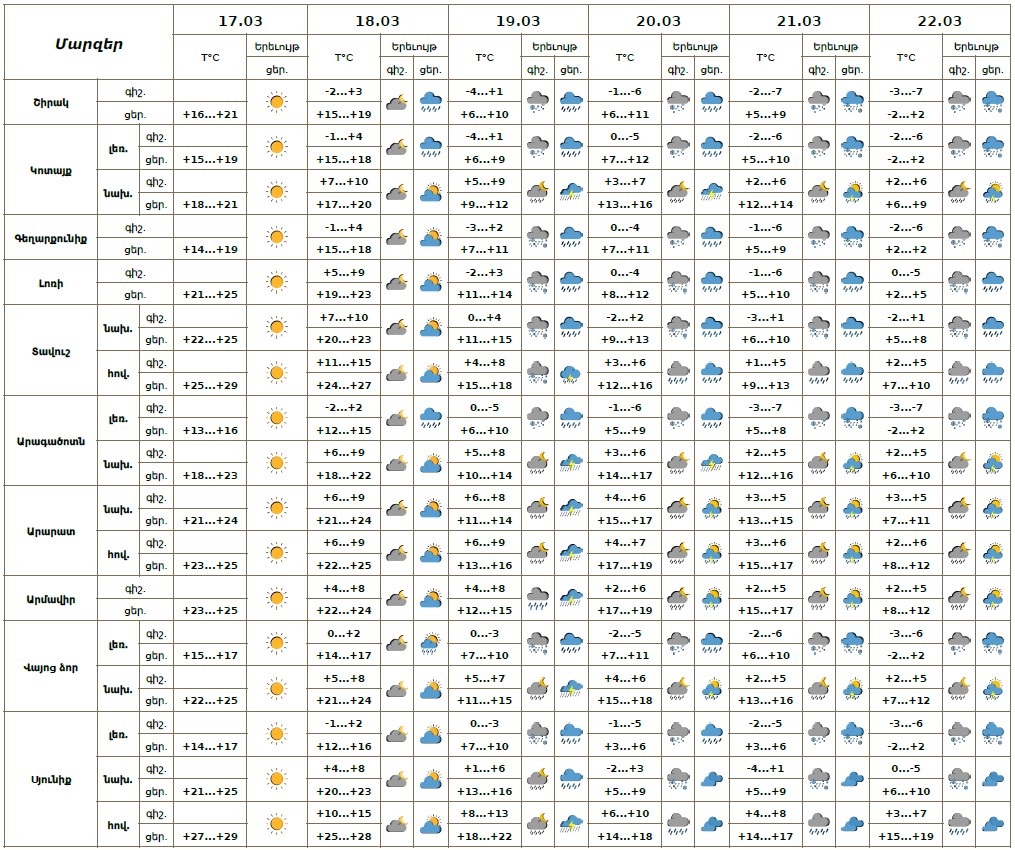Click Սյունիք հով. sun icon for 17.03
Image resolution: width=1015 pixels, height=850 pixels.
click(276, 824)
